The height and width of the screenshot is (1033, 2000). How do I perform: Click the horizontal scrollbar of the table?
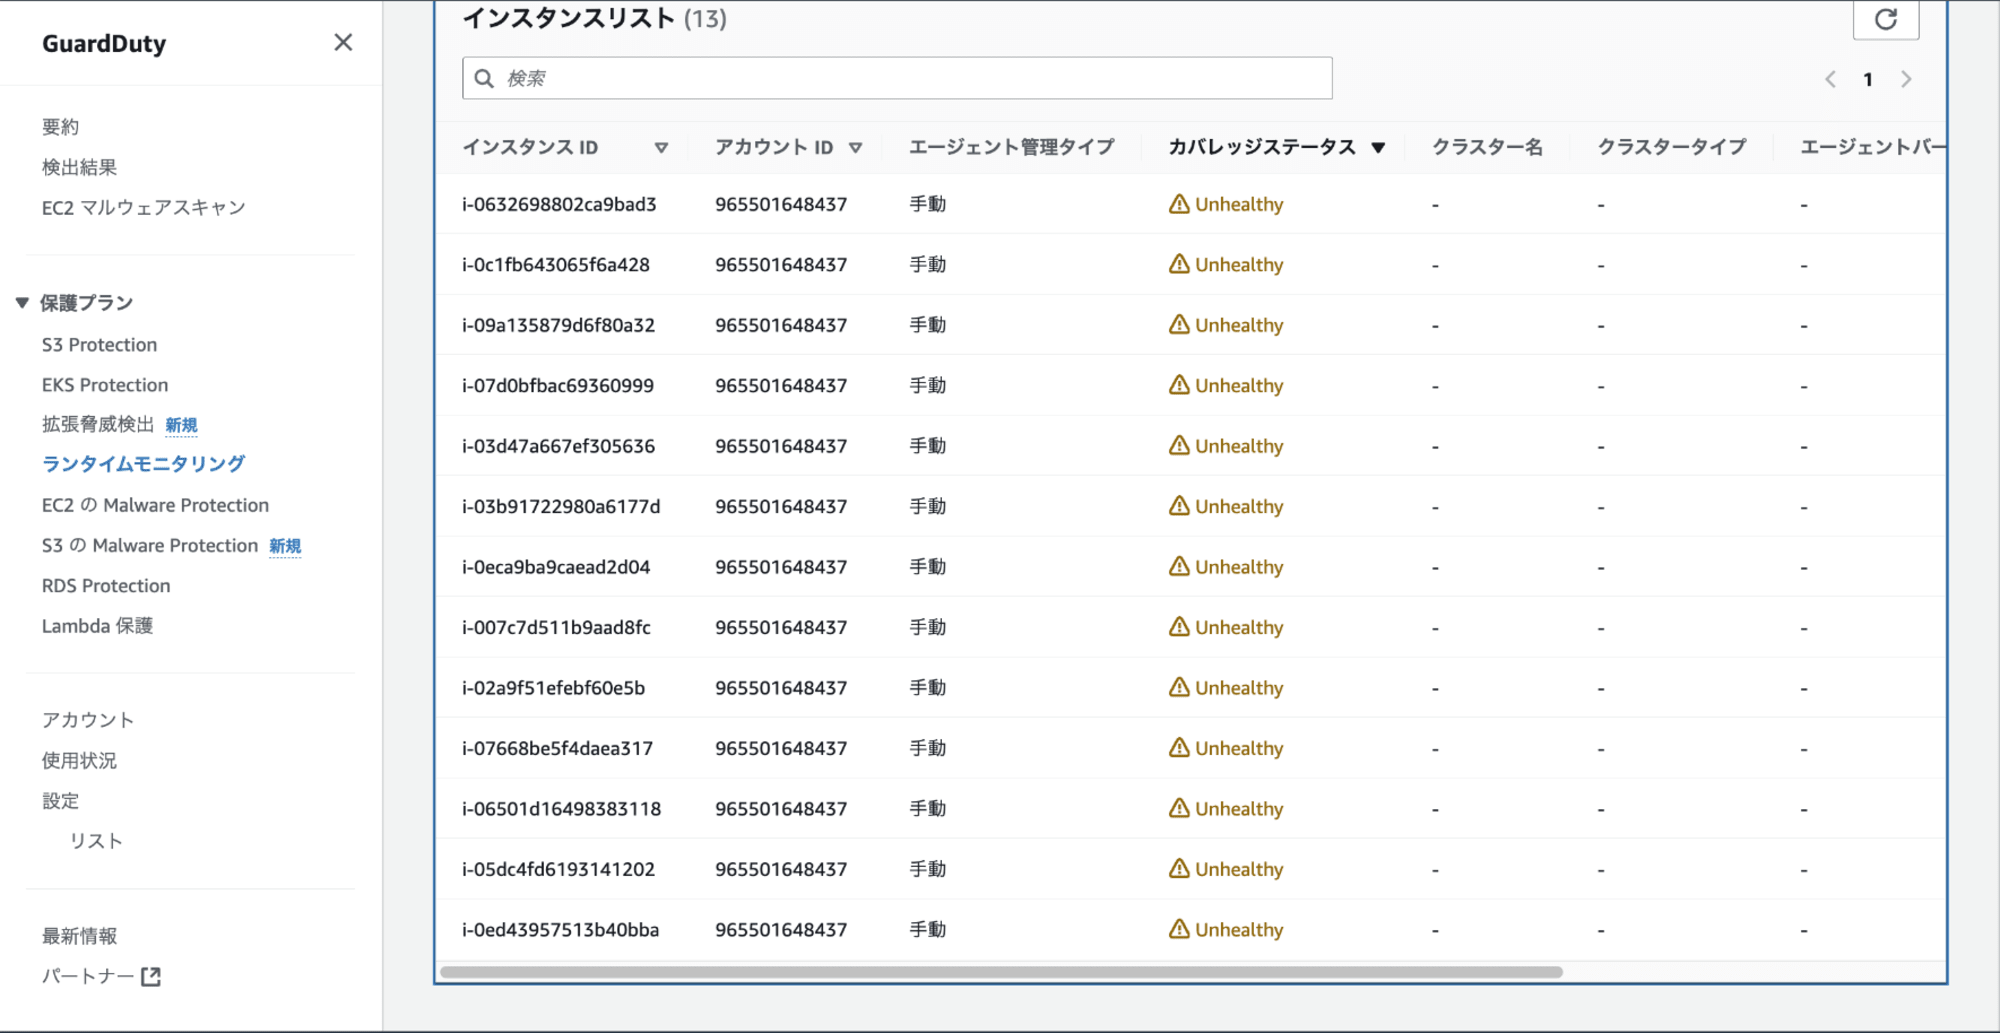point(1001,972)
